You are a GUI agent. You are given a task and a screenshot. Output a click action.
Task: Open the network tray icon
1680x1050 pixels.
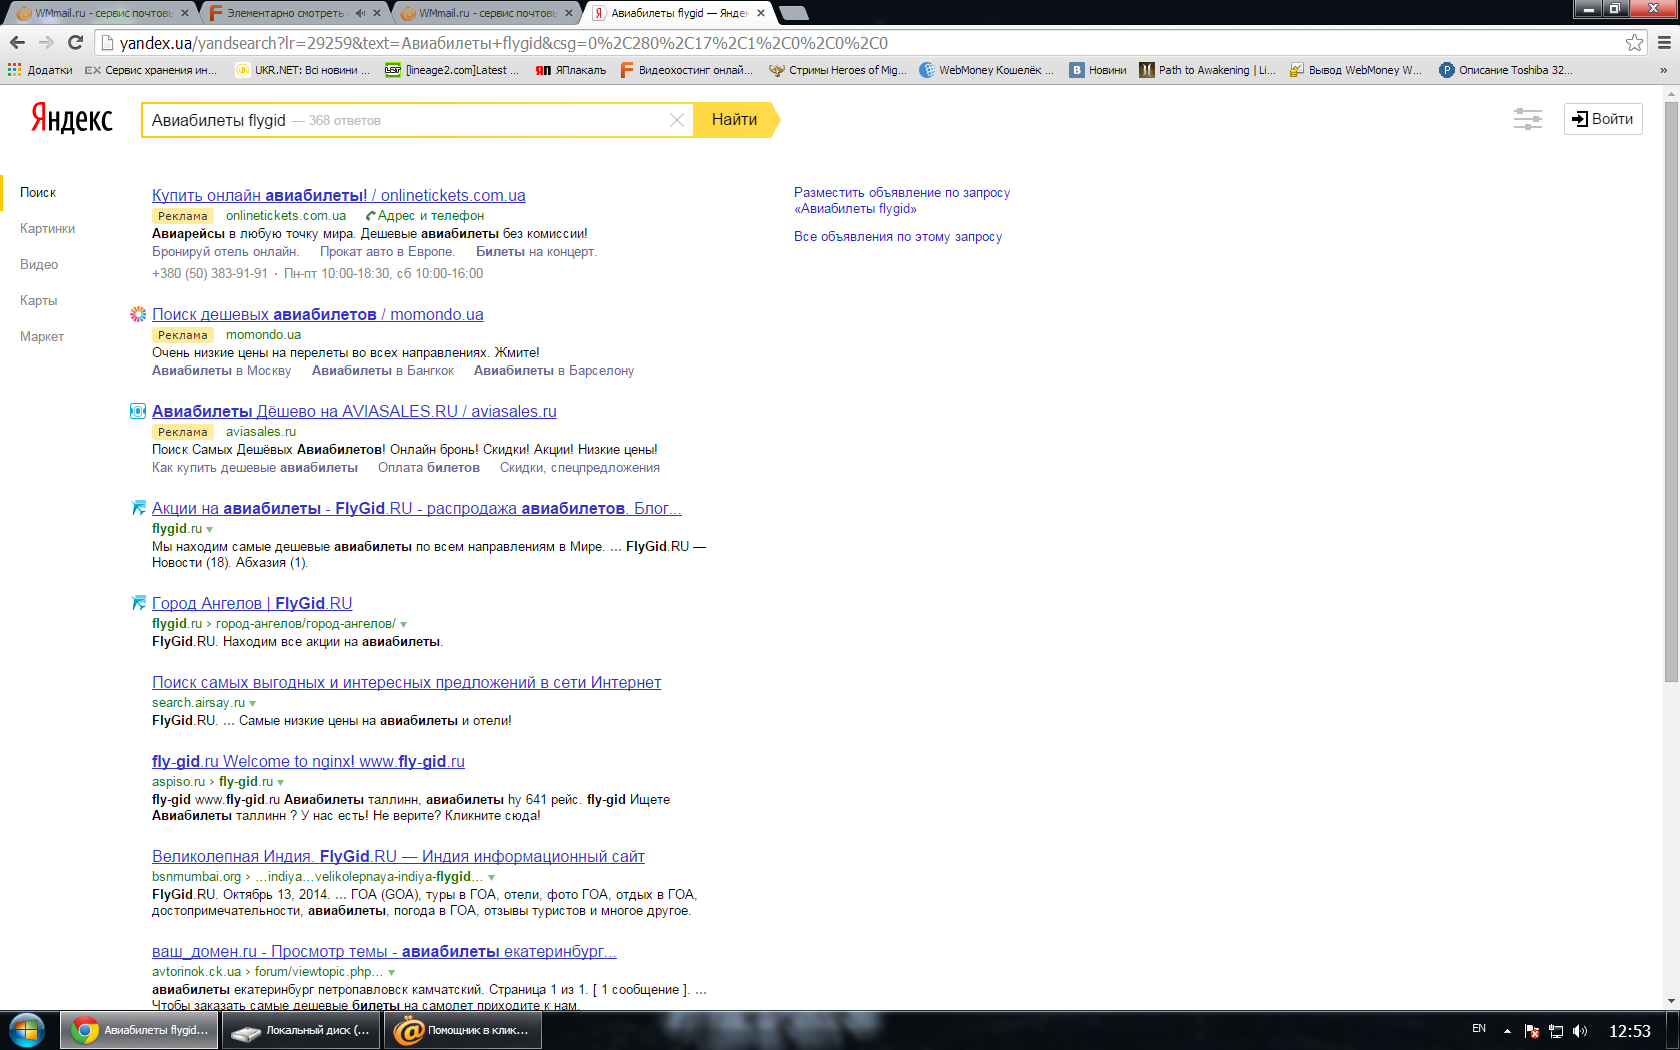(x=1556, y=1031)
